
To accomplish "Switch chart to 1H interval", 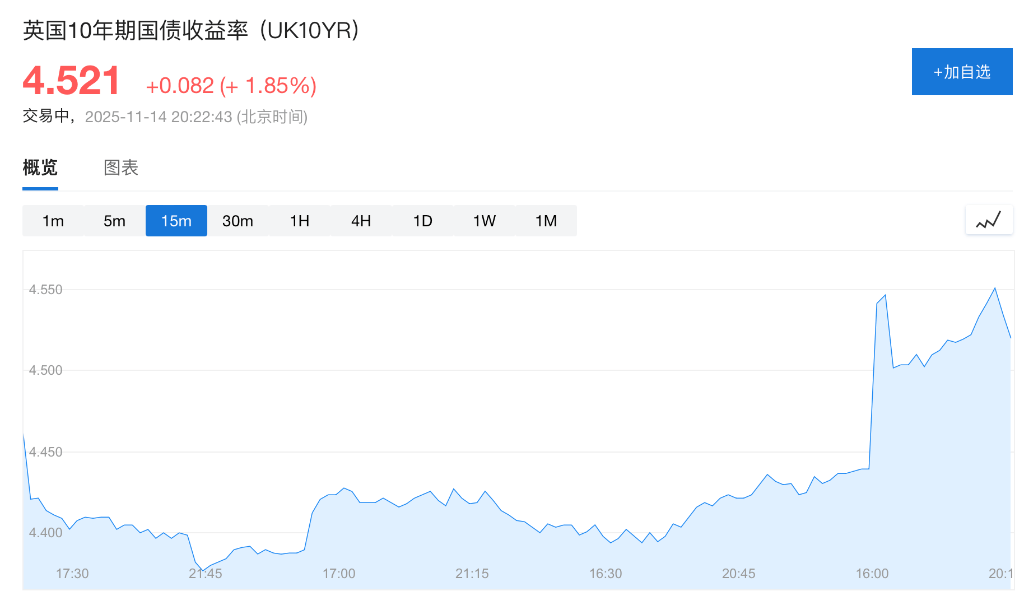I will pyautogui.click(x=299, y=221).
